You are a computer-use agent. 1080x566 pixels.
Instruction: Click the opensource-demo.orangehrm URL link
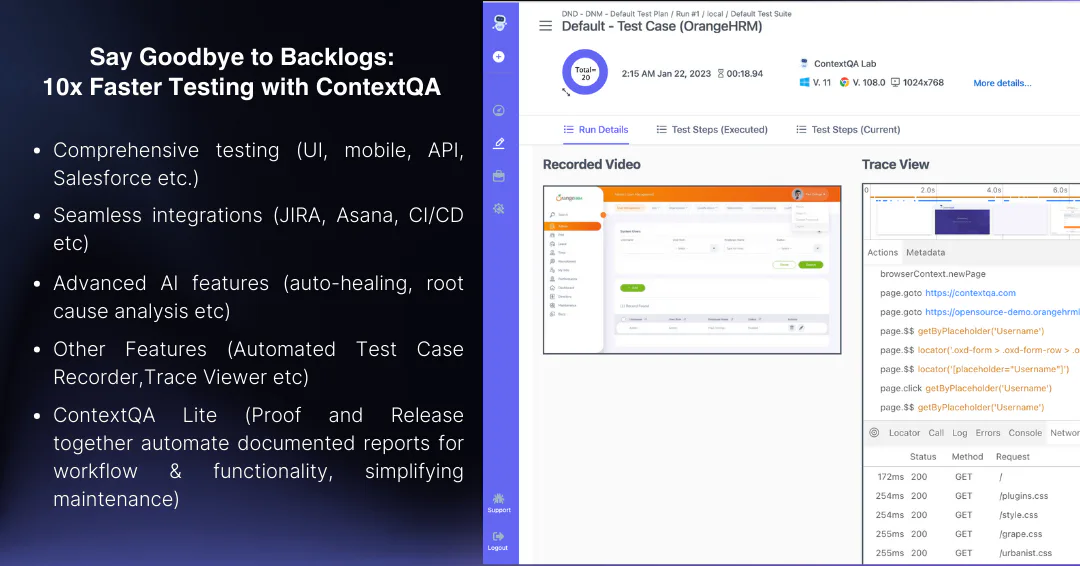(1002, 312)
